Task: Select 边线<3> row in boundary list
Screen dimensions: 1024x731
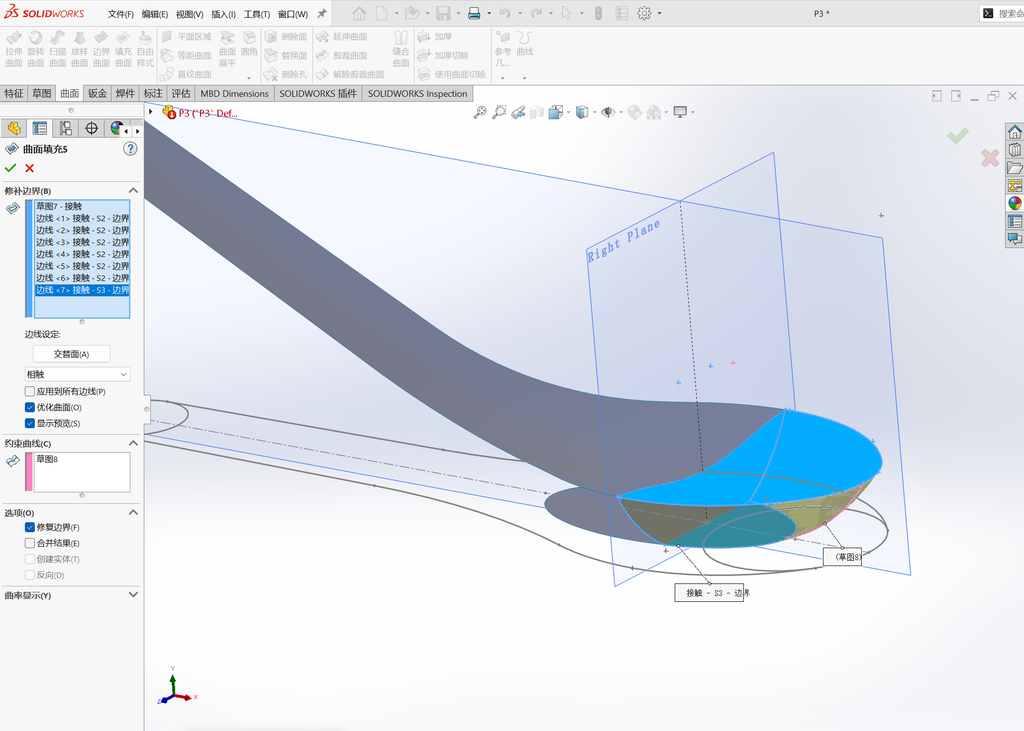Action: [82, 242]
